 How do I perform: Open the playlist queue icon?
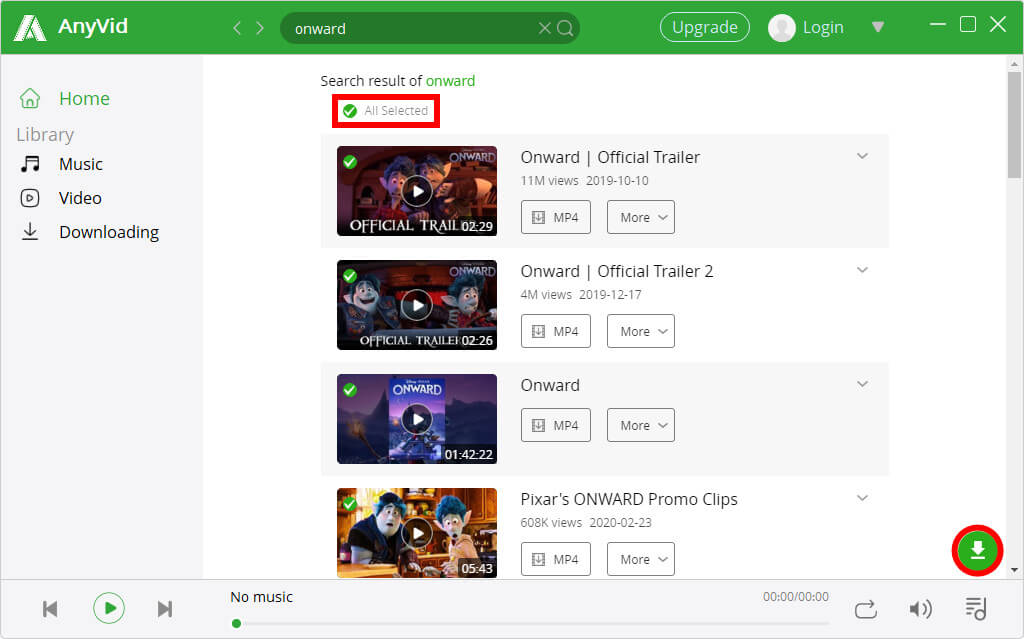pyautogui.click(x=976, y=608)
